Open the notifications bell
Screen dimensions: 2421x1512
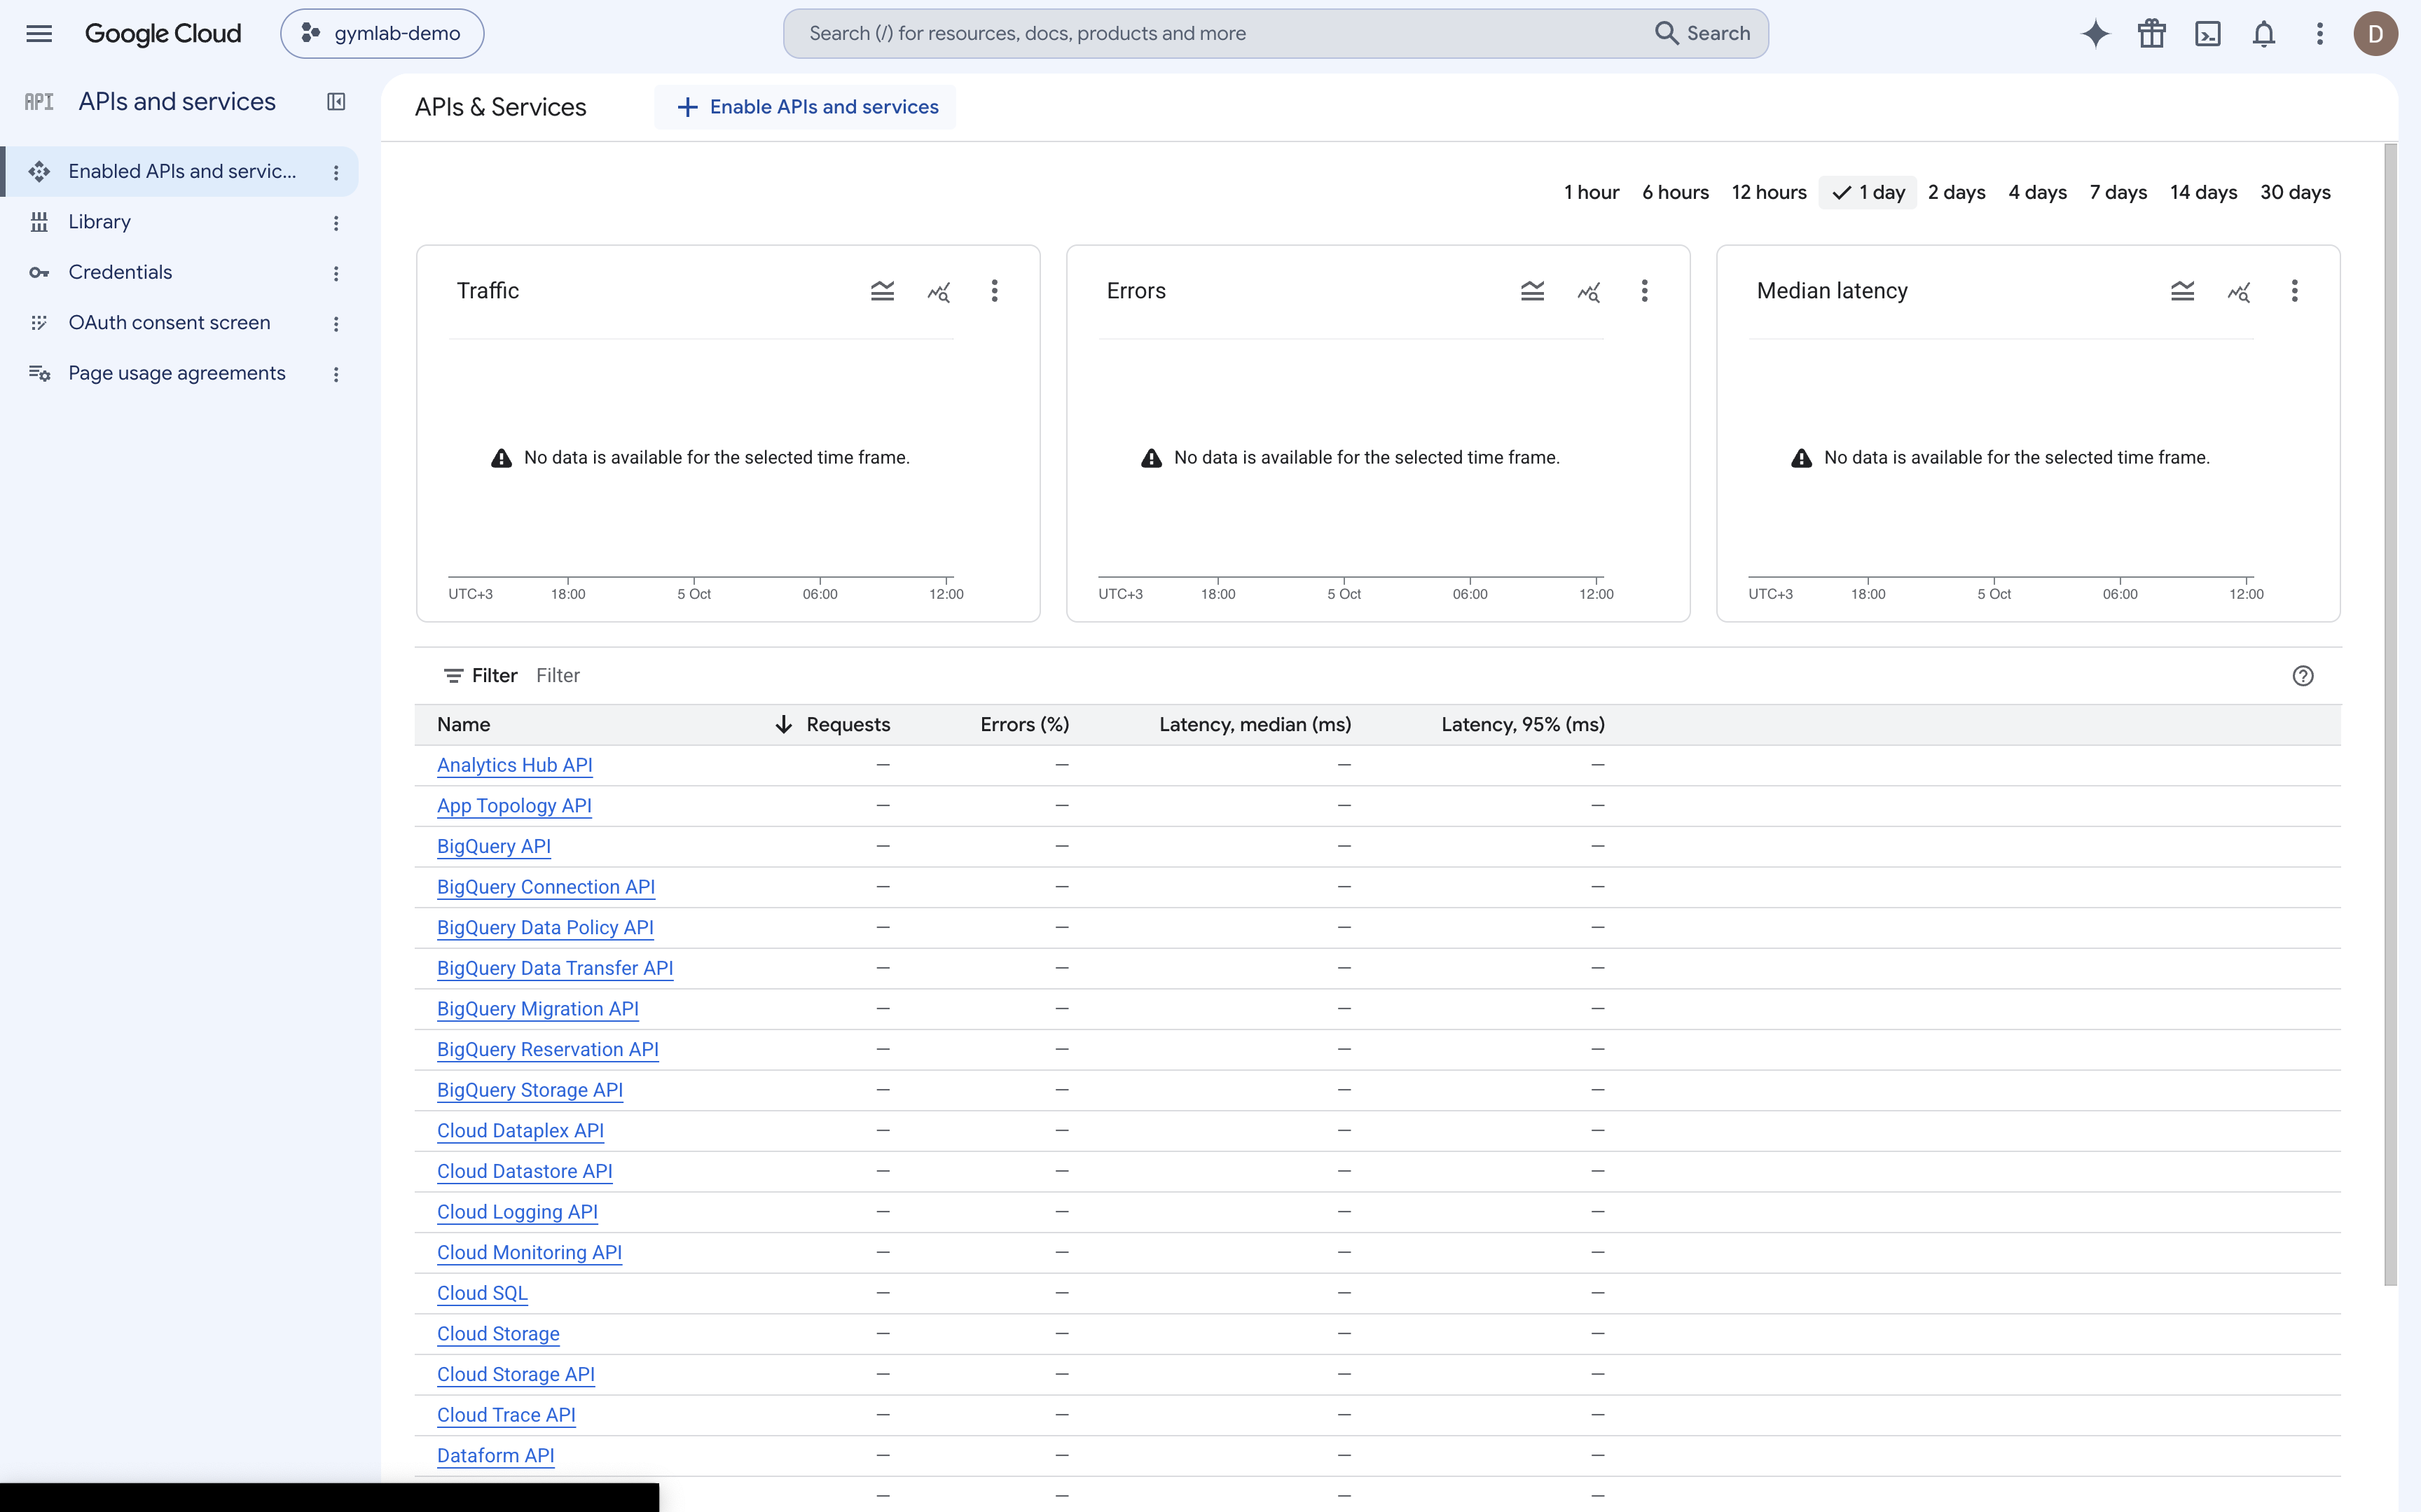pyautogui.click(x=2264, y=33)
